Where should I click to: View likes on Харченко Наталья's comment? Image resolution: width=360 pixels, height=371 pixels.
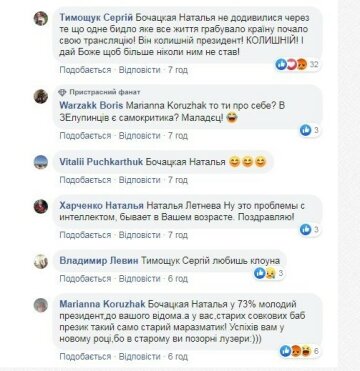point(310,229)
